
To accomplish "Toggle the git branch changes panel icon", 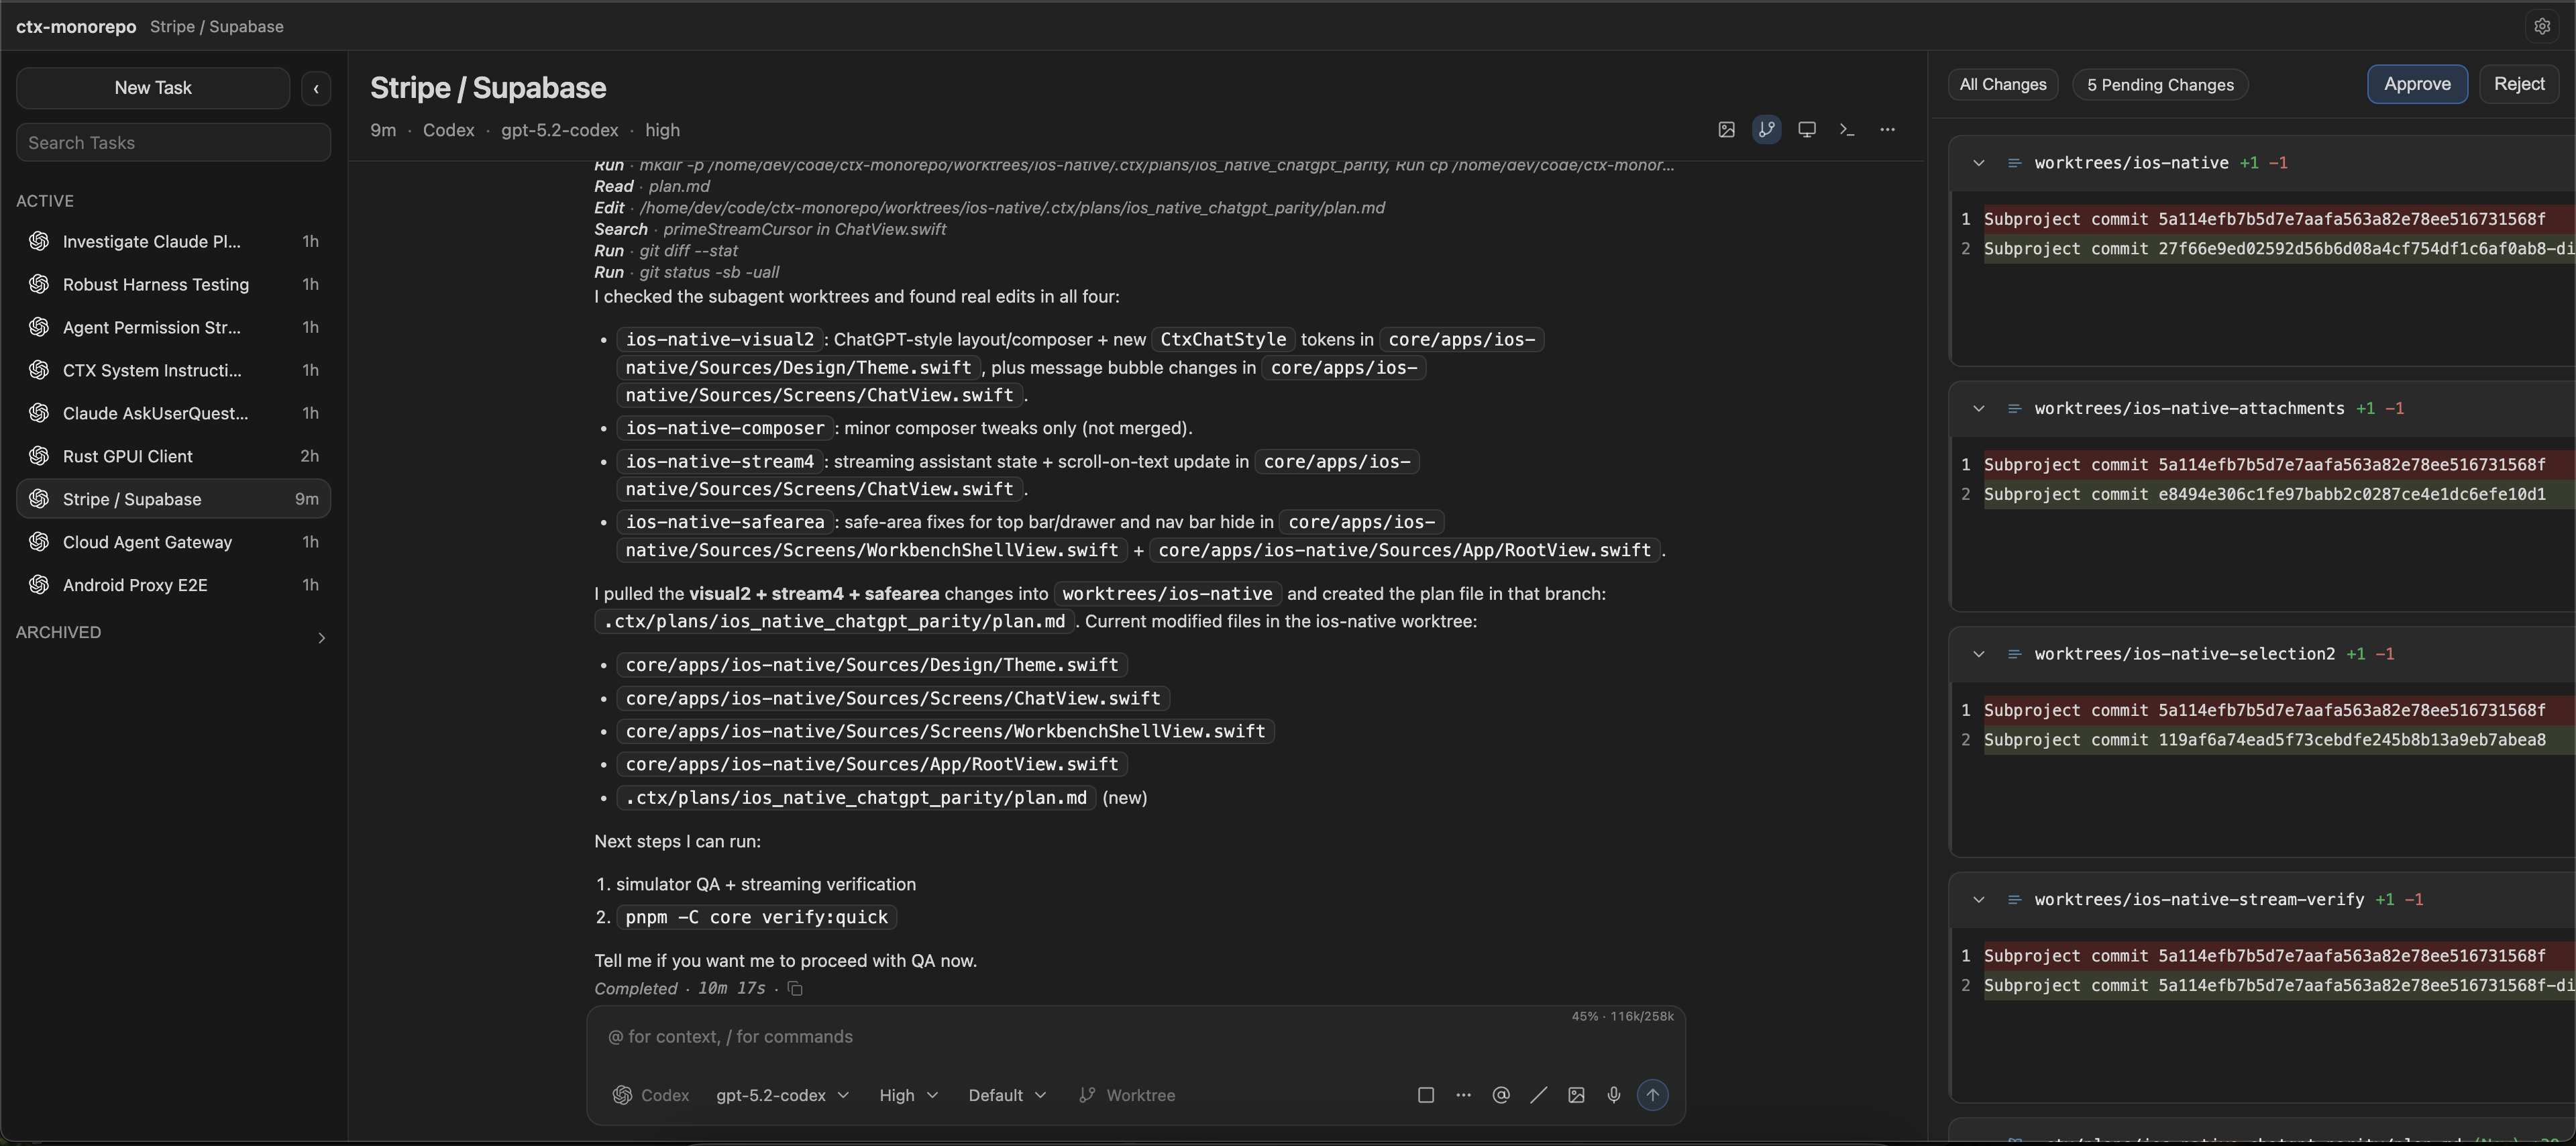I will (x=1766, y=130).
